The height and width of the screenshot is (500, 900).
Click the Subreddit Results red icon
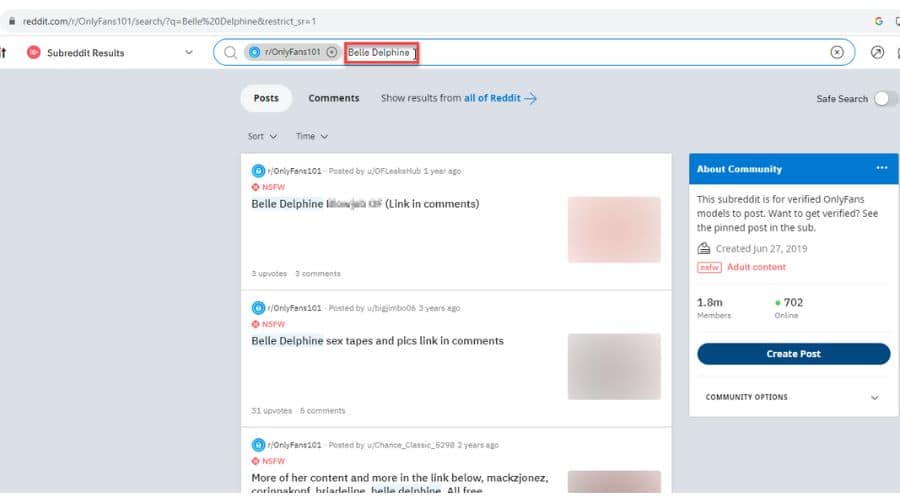[x=34, y=52]
